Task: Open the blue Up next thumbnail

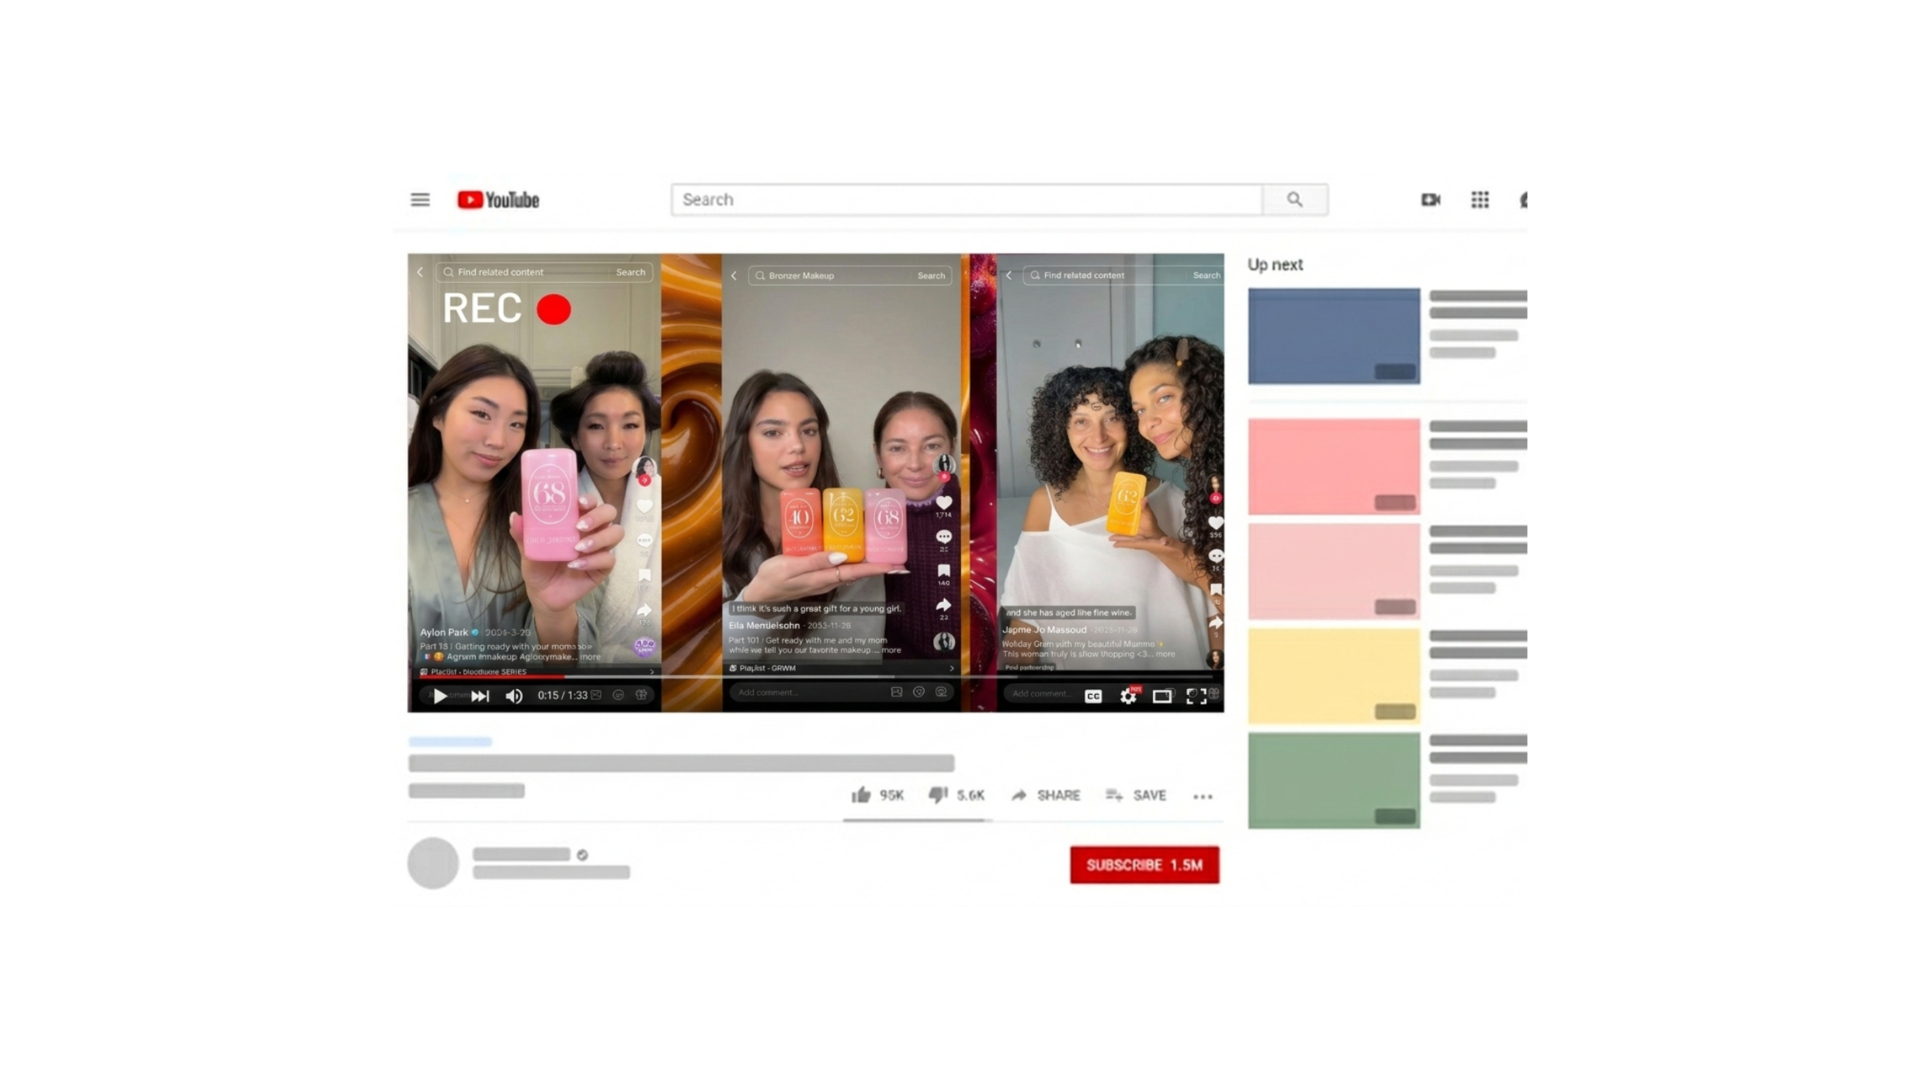Action: pos(1333,336)
